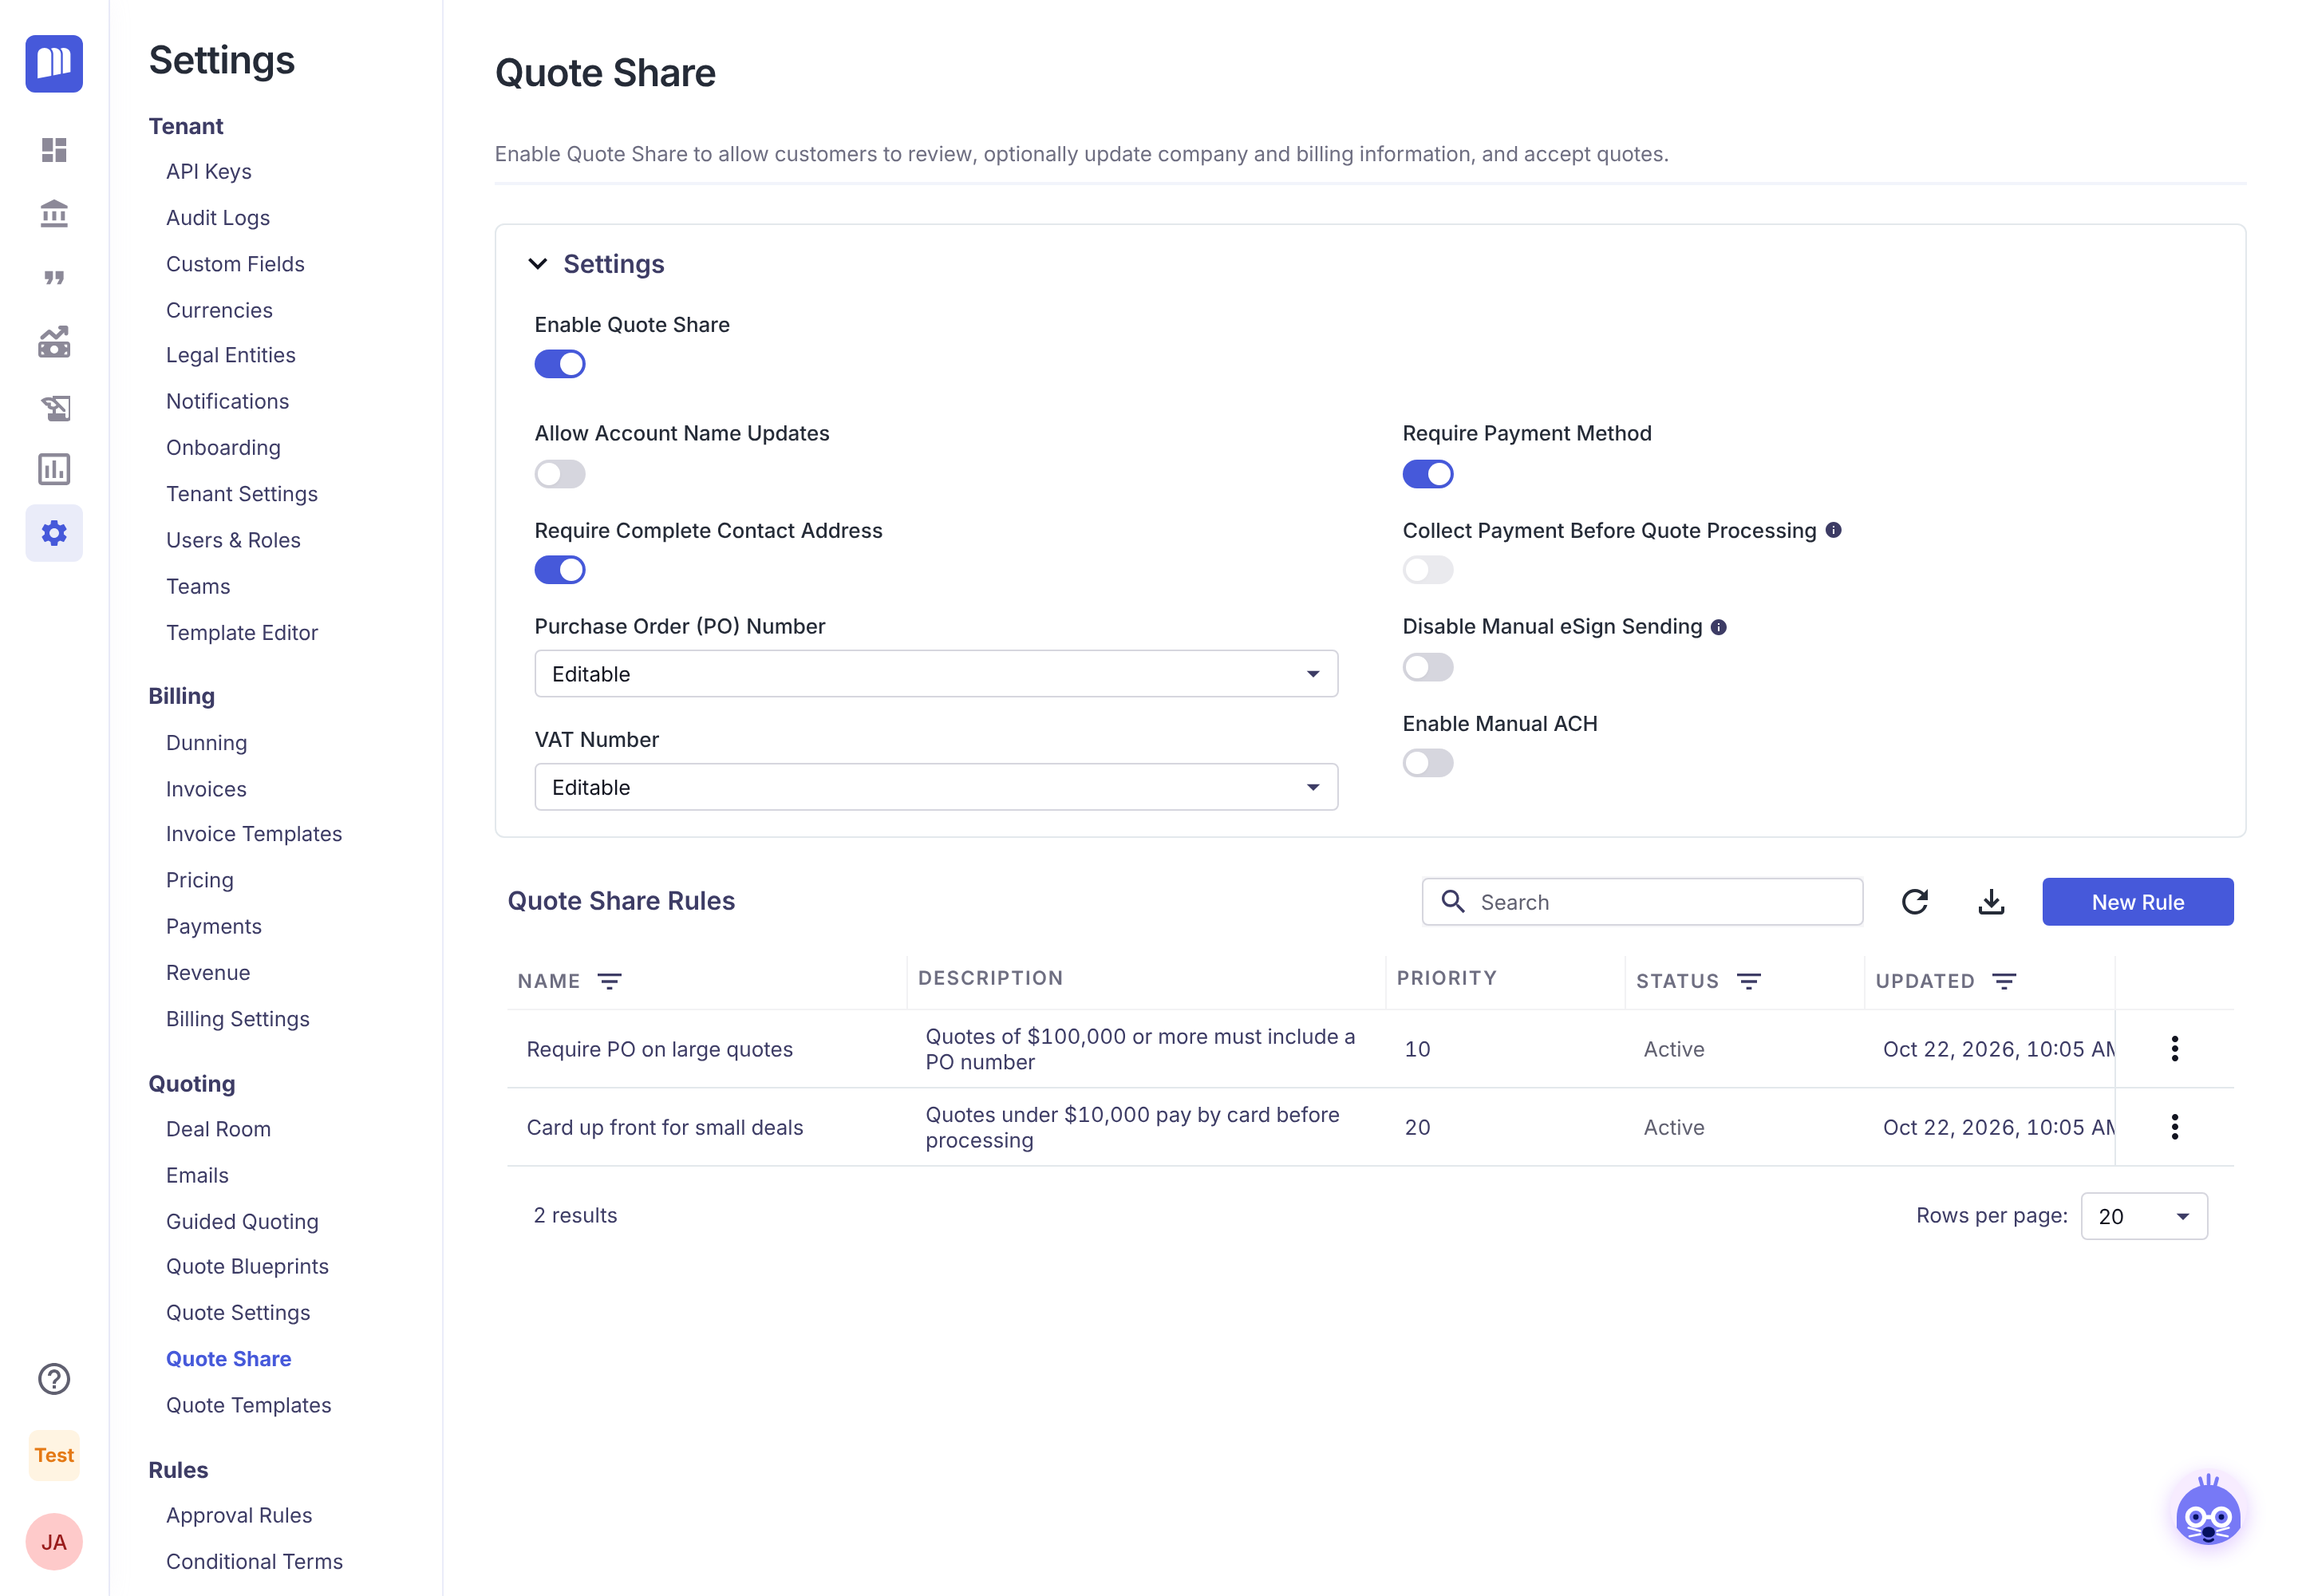This screenshot has width=2298, height=1596.
Task: Info icon next to Disable Manual eSign Sending
Action: (x=1718, y=627)
